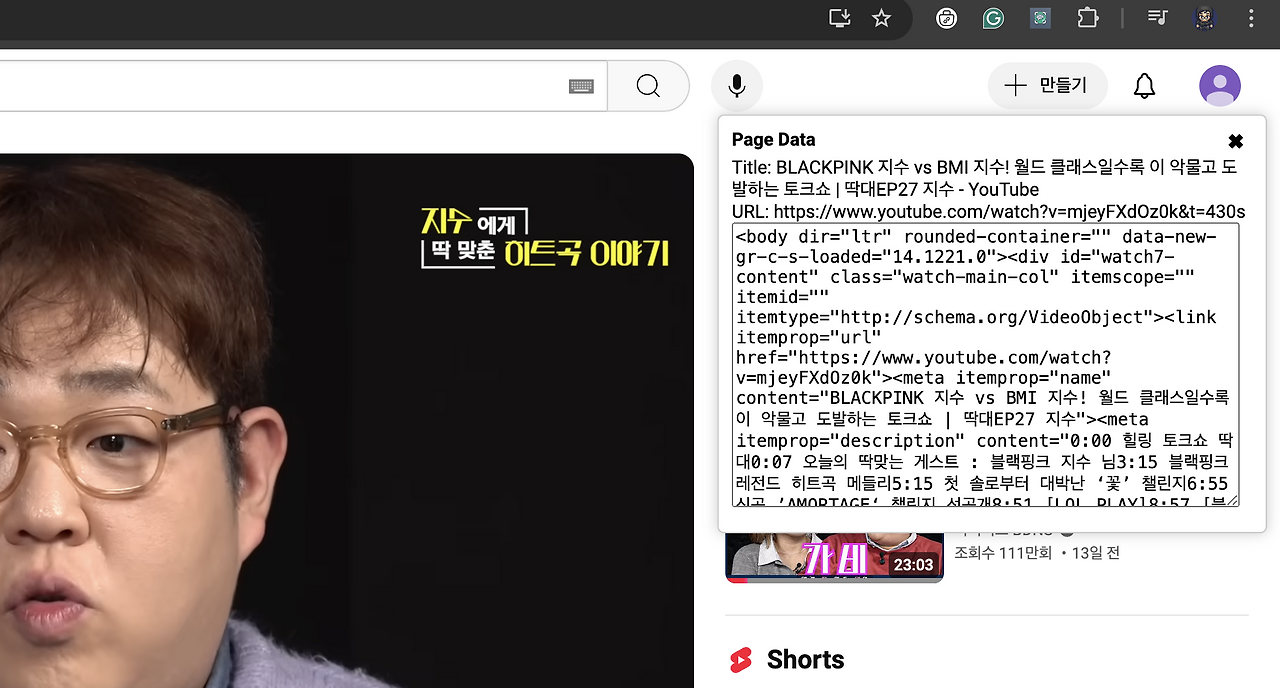Start voice search with the microphone

[737, 86]
